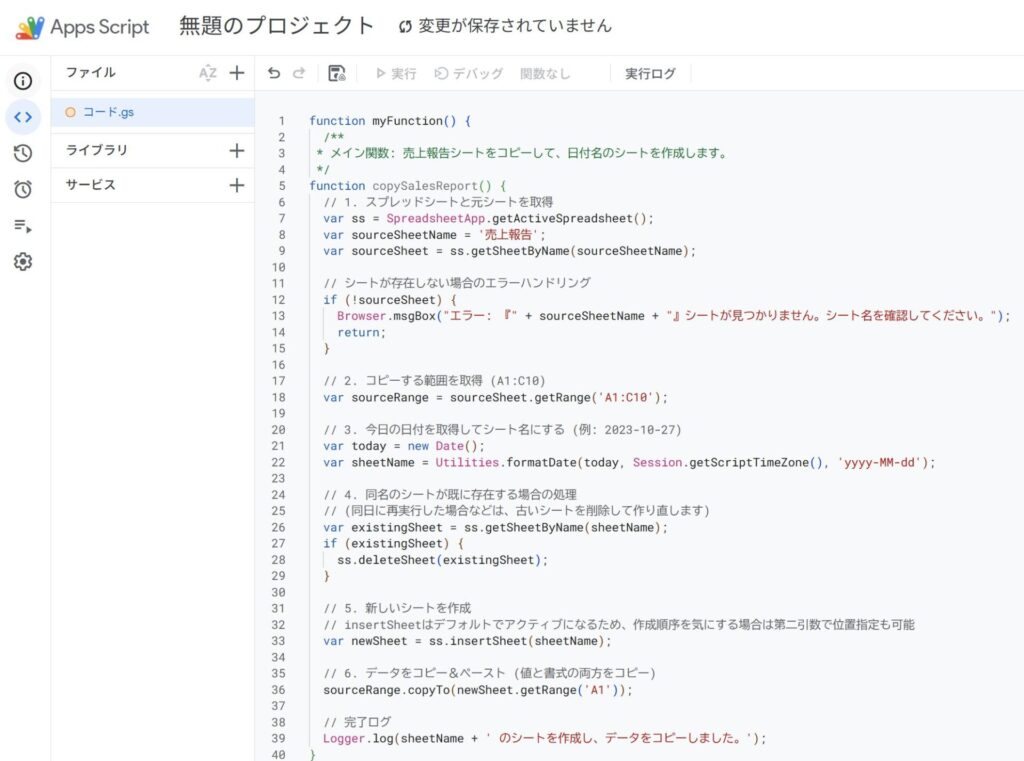Open Executions list icon in sidebar
Image resolution: width=1024 pixels, height=761 pixels.
click(x=23, y=226)
